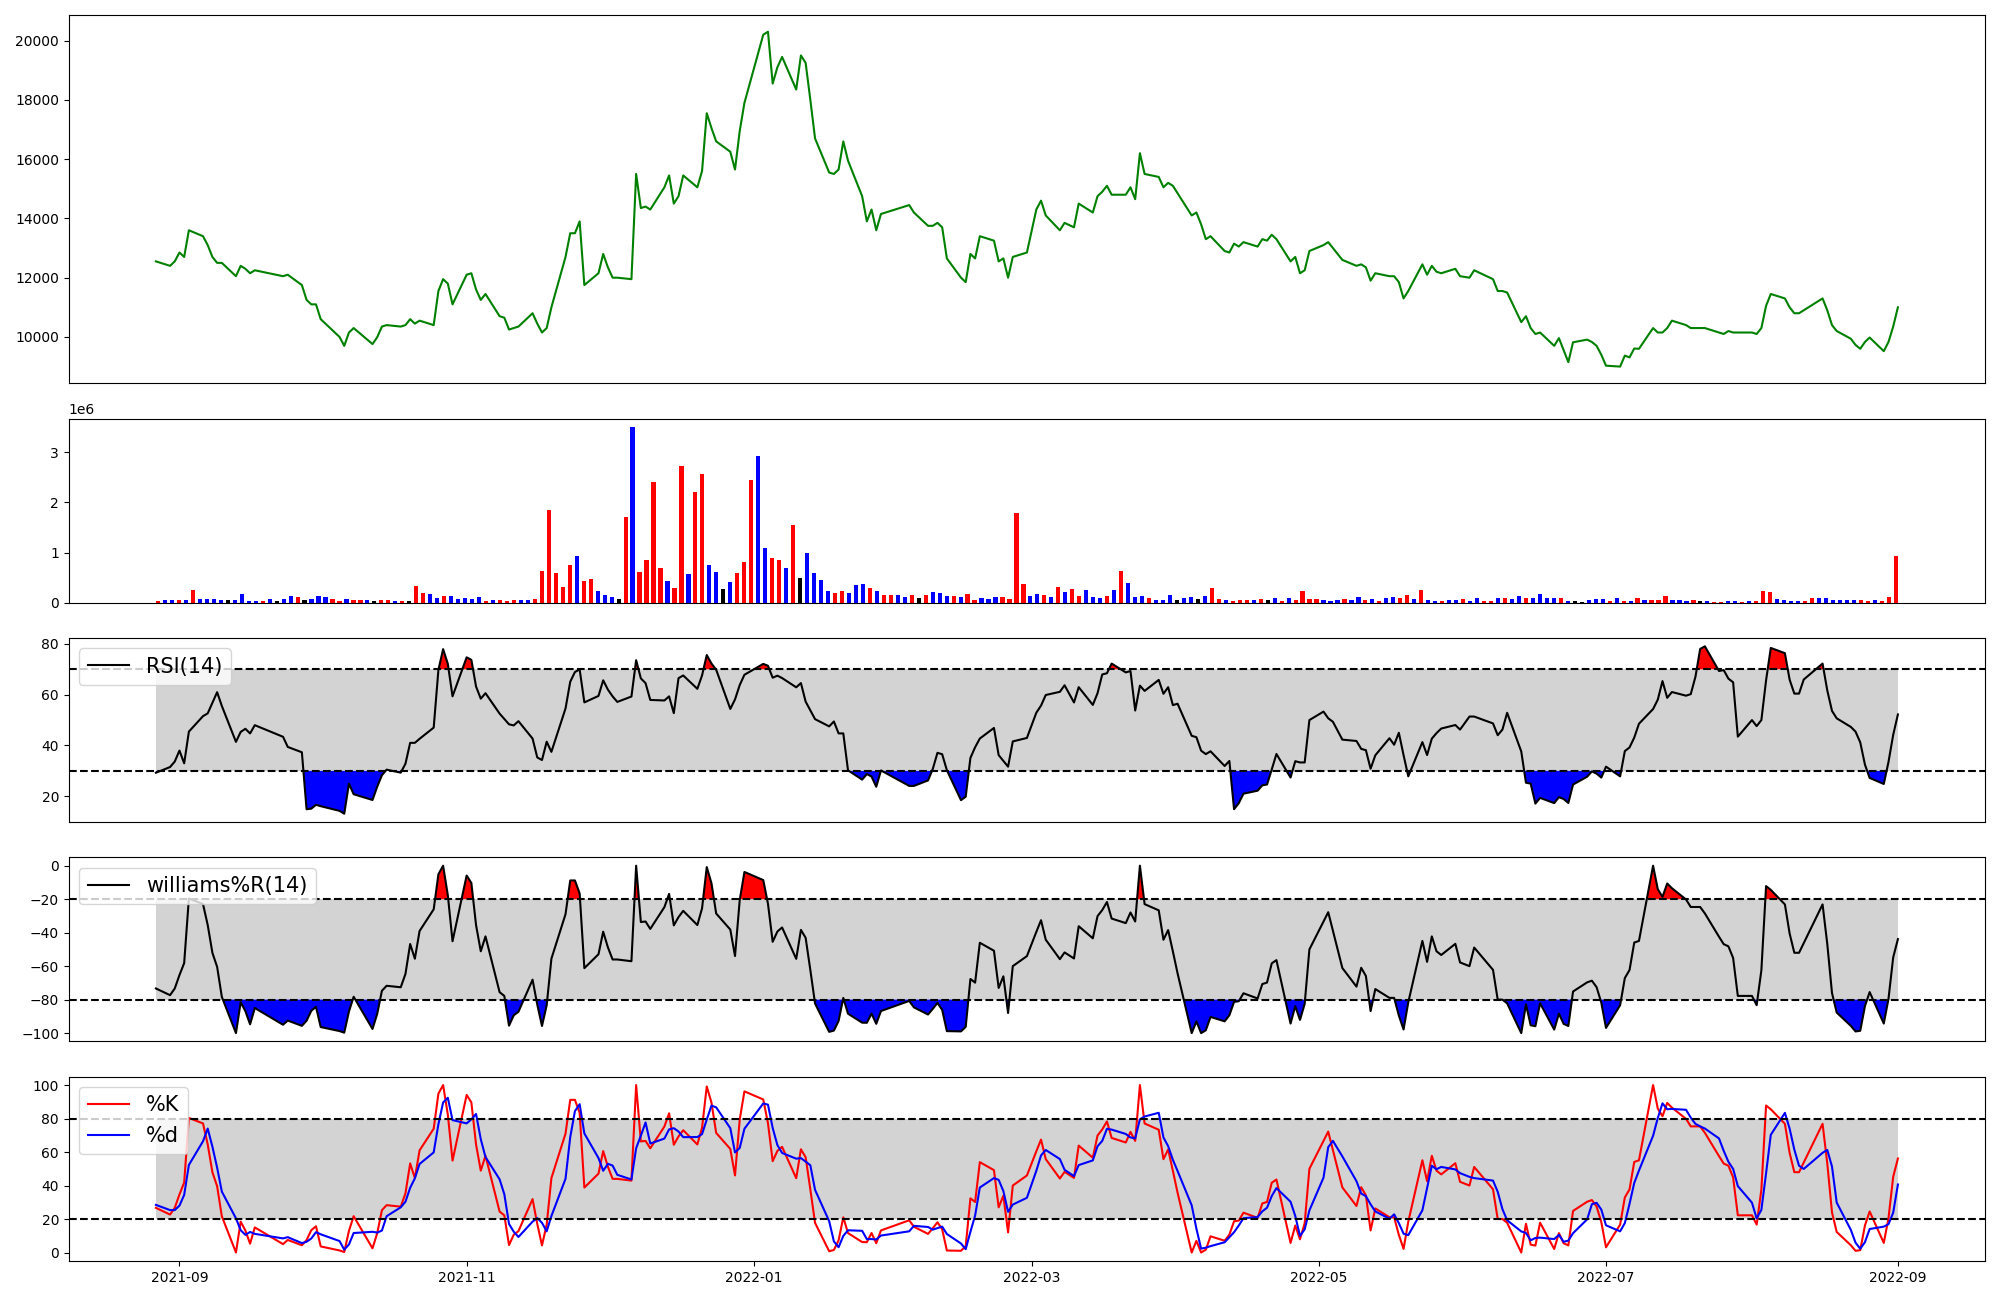Click the -100 tick on Williams %R axis
This screenshot has height=1300, width=2000.
(41, 1033)
